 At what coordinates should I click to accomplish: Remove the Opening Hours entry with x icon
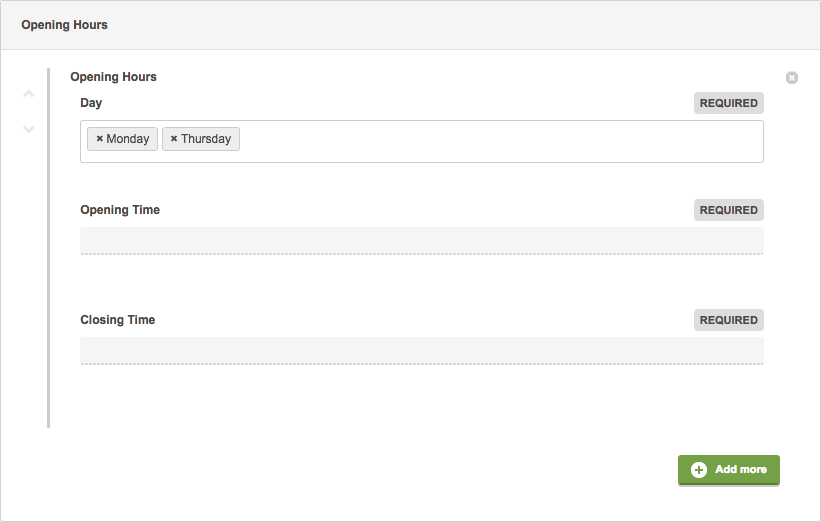(792, 77)
